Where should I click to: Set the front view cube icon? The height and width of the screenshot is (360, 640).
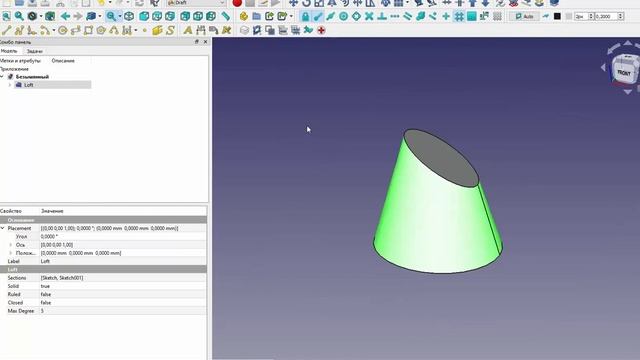click(144, 16)
